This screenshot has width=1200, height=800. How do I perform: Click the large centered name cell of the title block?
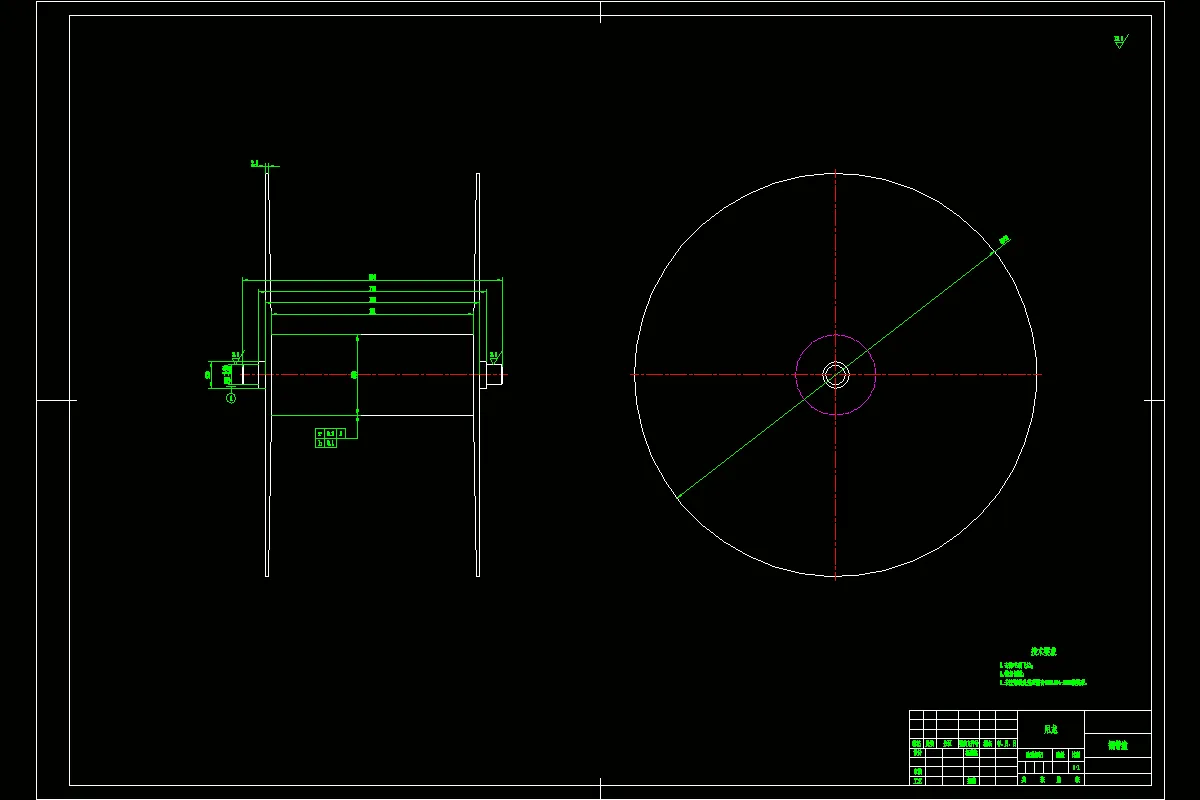point(1050,729)
